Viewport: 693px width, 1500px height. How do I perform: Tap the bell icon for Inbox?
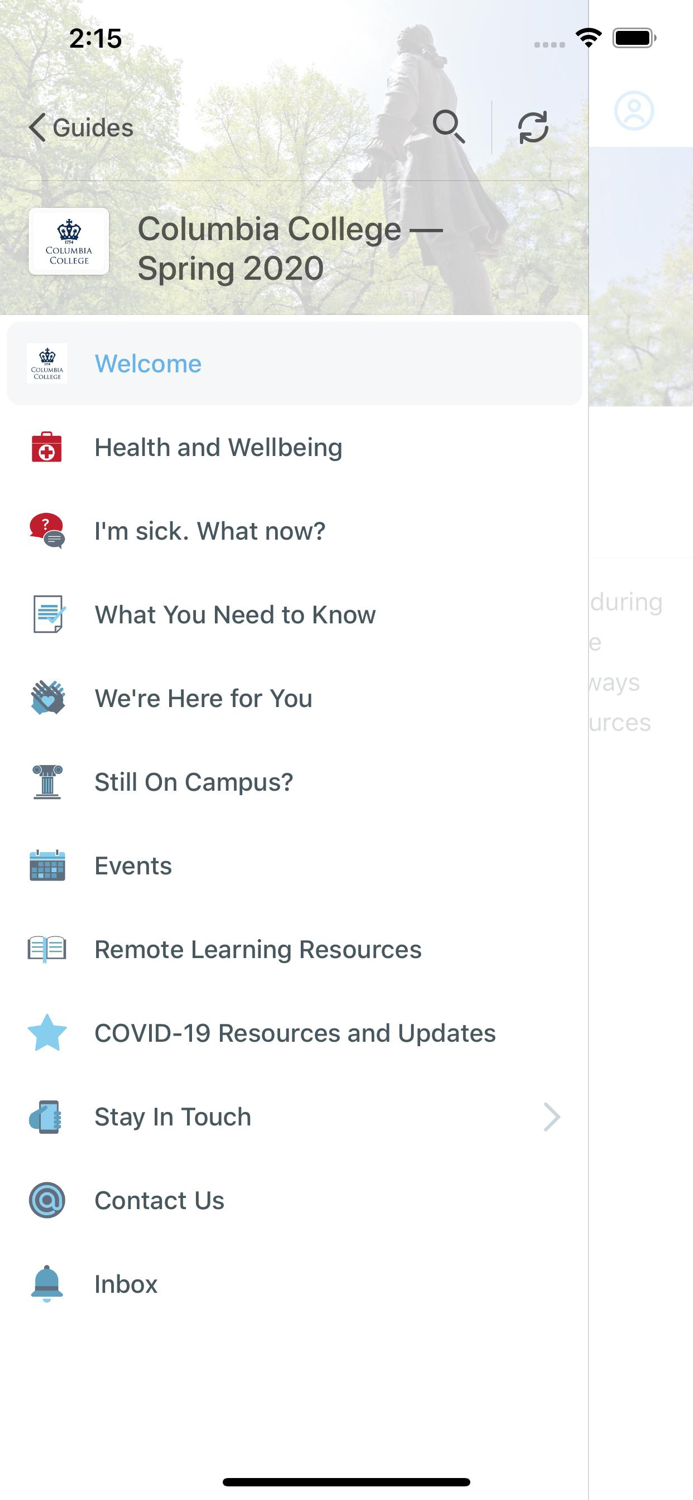point(47,1284)
